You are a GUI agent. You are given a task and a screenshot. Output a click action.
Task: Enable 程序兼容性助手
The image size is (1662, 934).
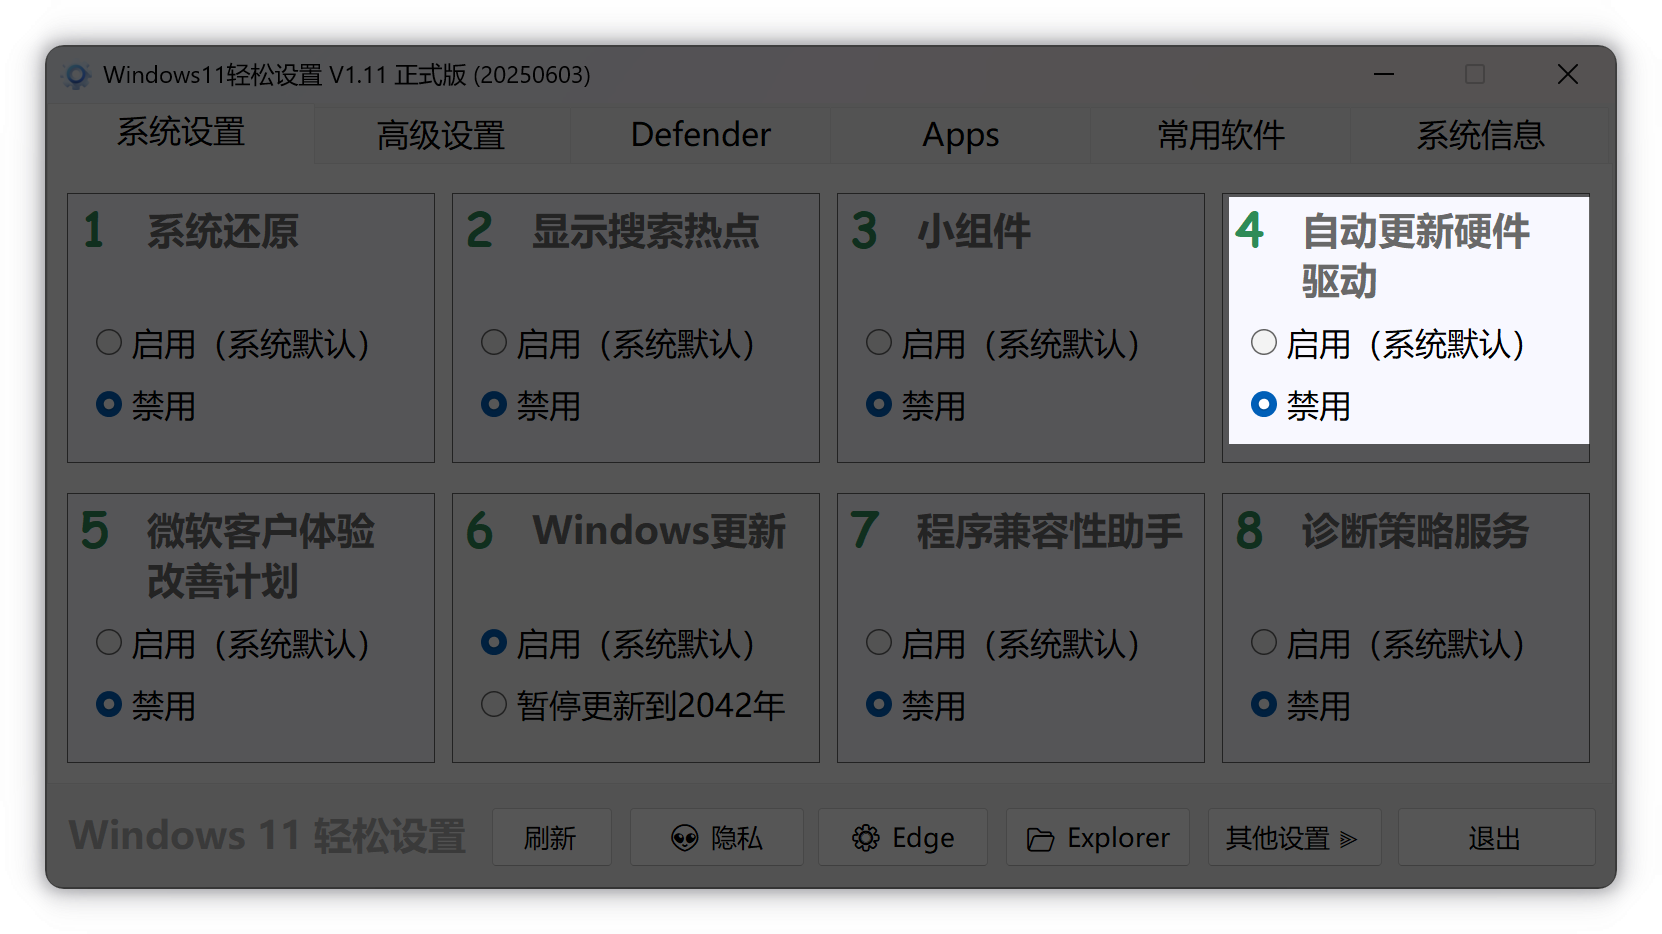[x=878, y=643]
